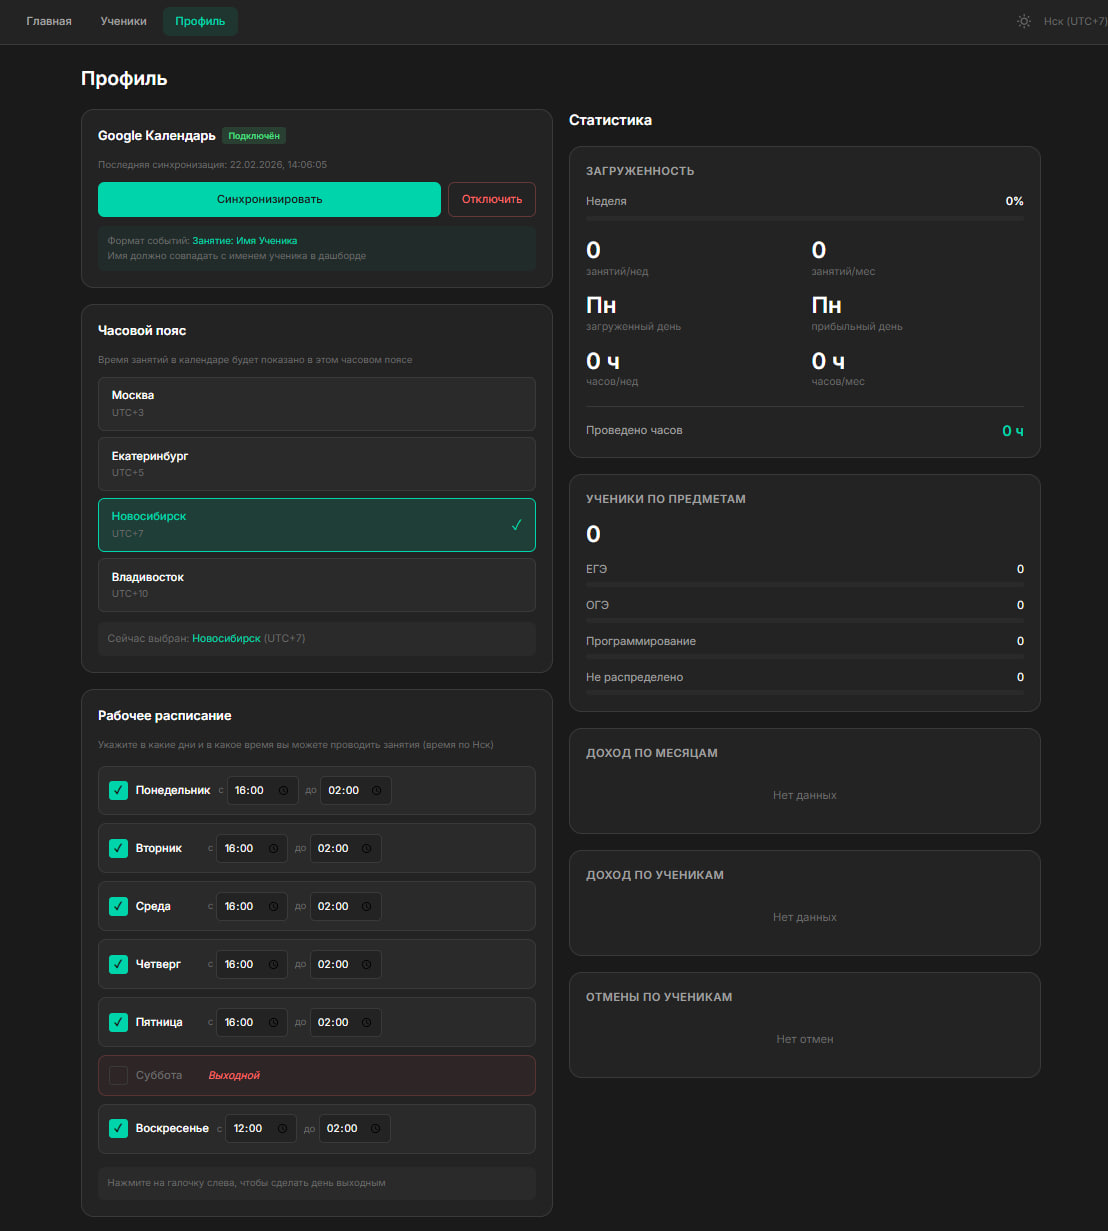
Task: Enable the Суббота checkbox
Action: [x=118, y=1076]
